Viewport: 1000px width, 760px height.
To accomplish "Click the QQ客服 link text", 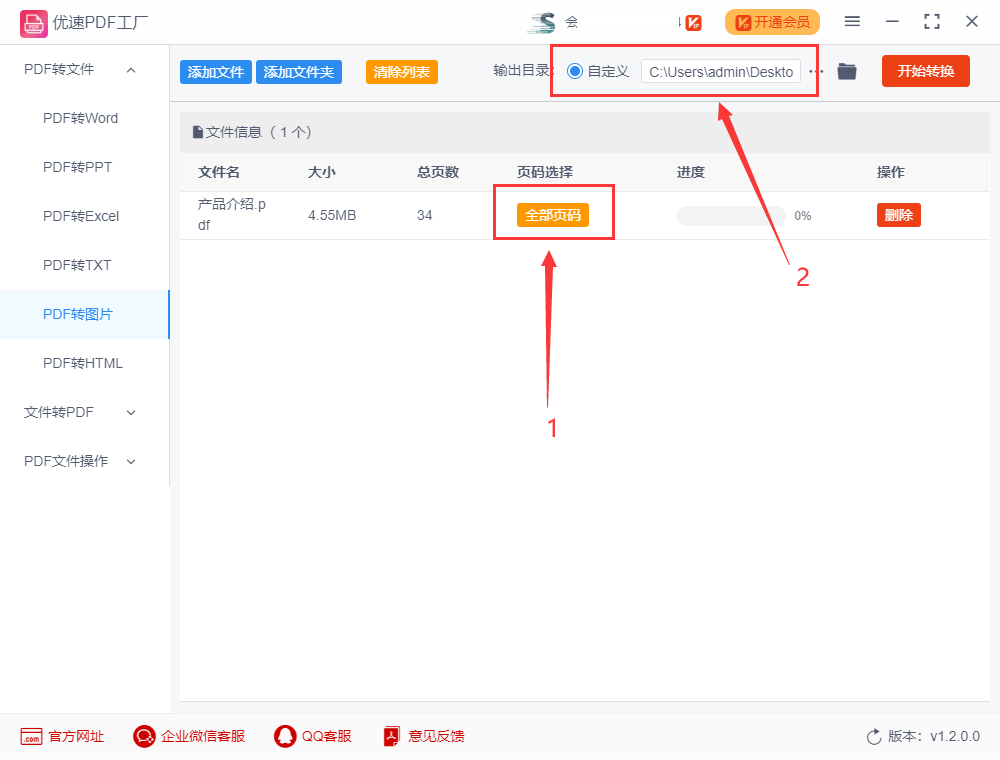I will [x=327, y=736].
